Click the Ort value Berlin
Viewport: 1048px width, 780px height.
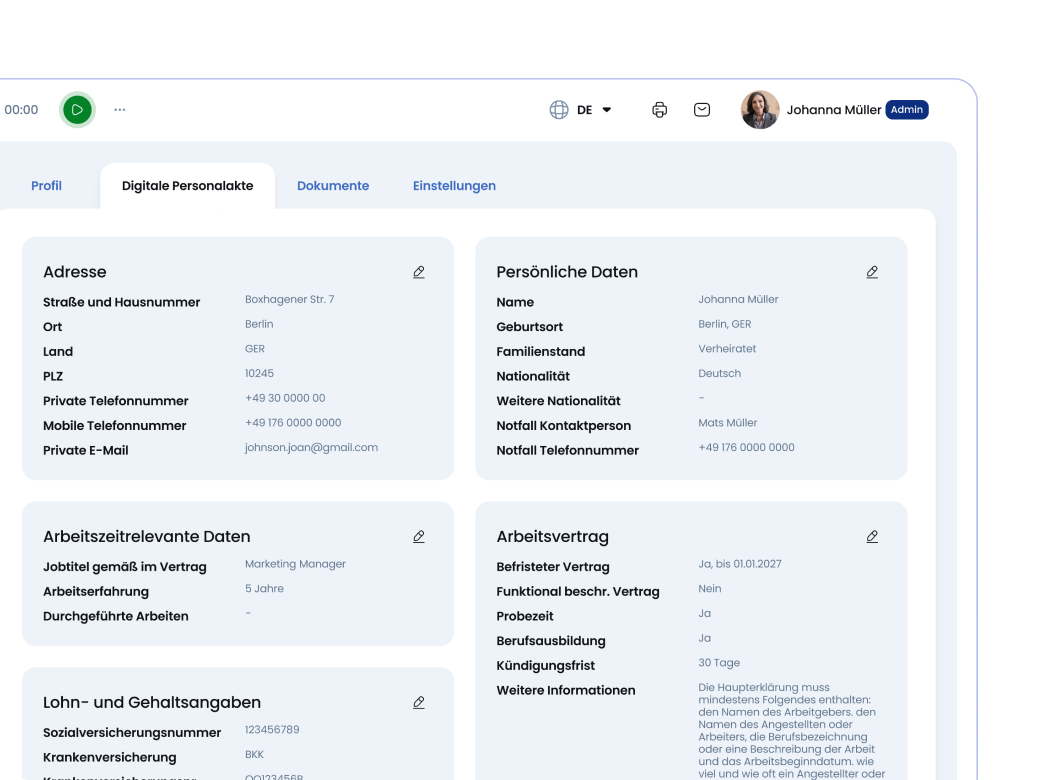click(x=259, y=324)
